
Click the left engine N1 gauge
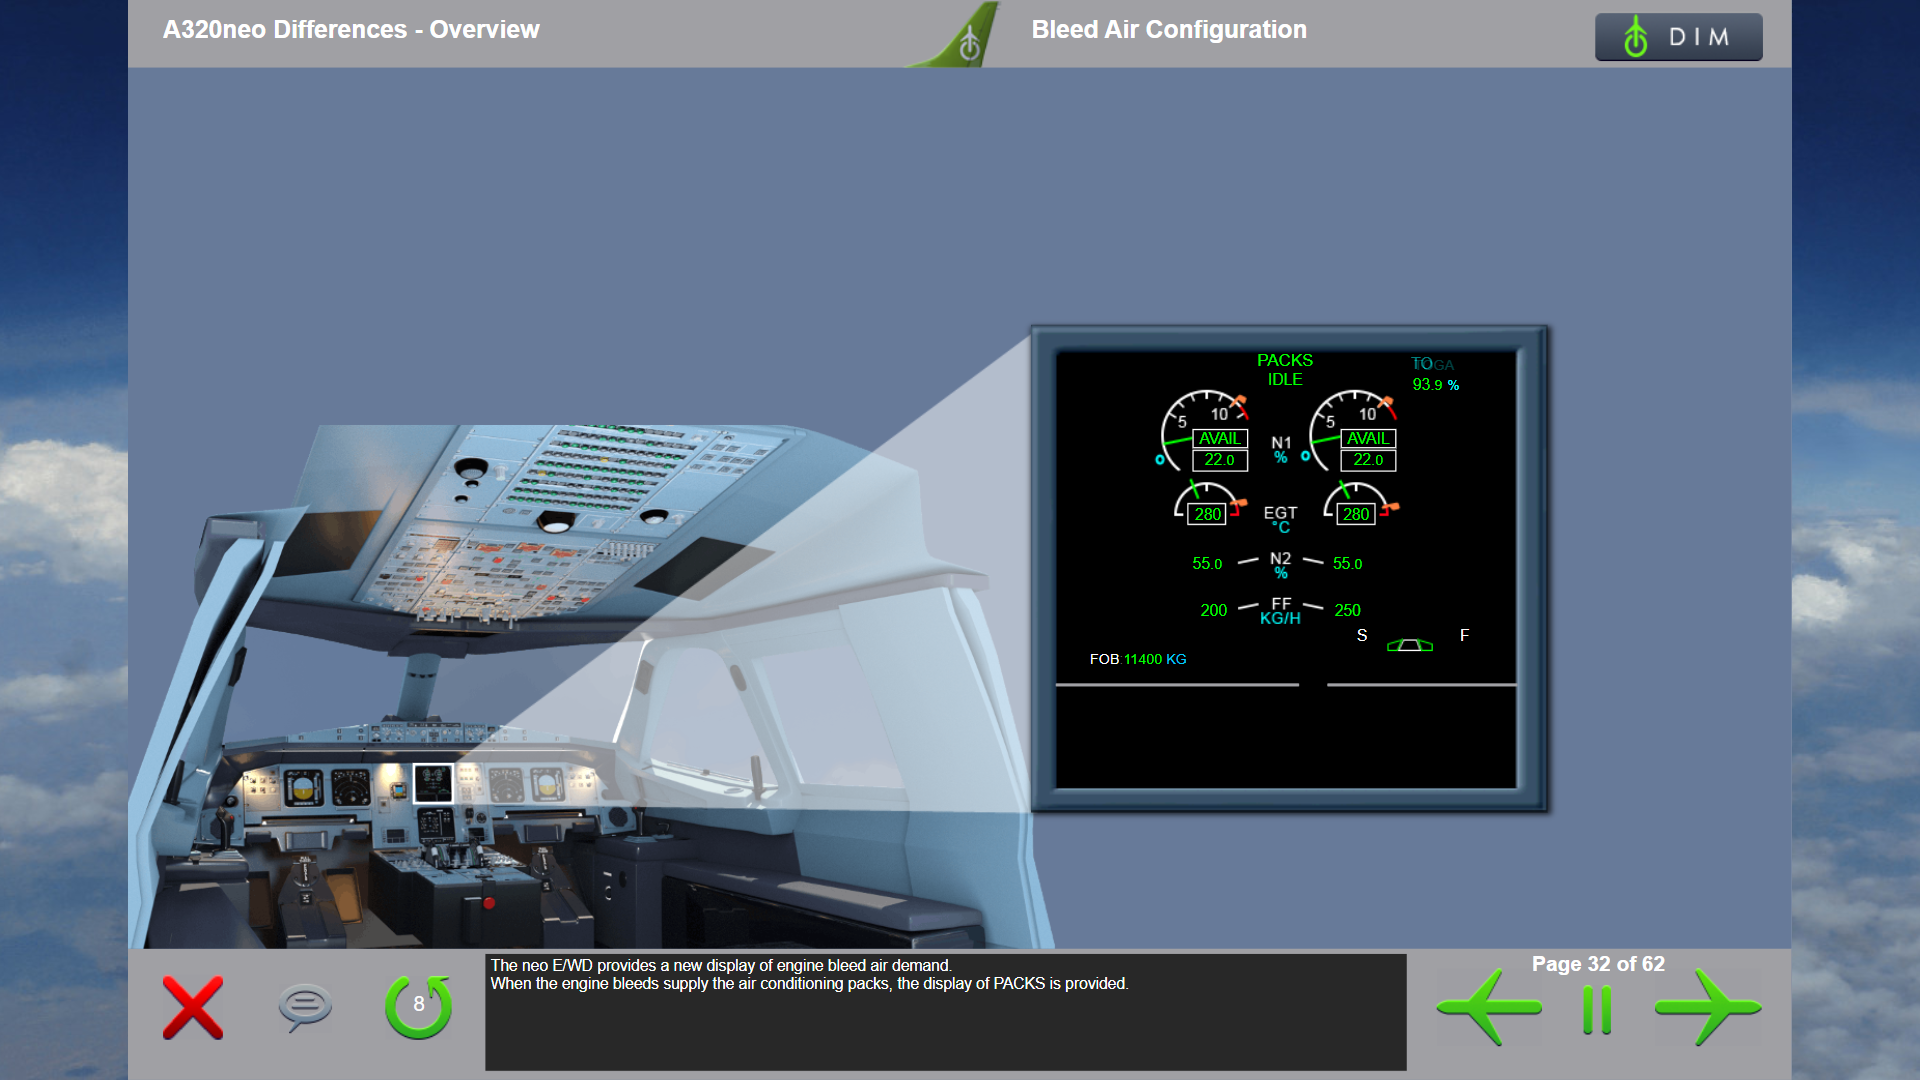[1205, 431]
